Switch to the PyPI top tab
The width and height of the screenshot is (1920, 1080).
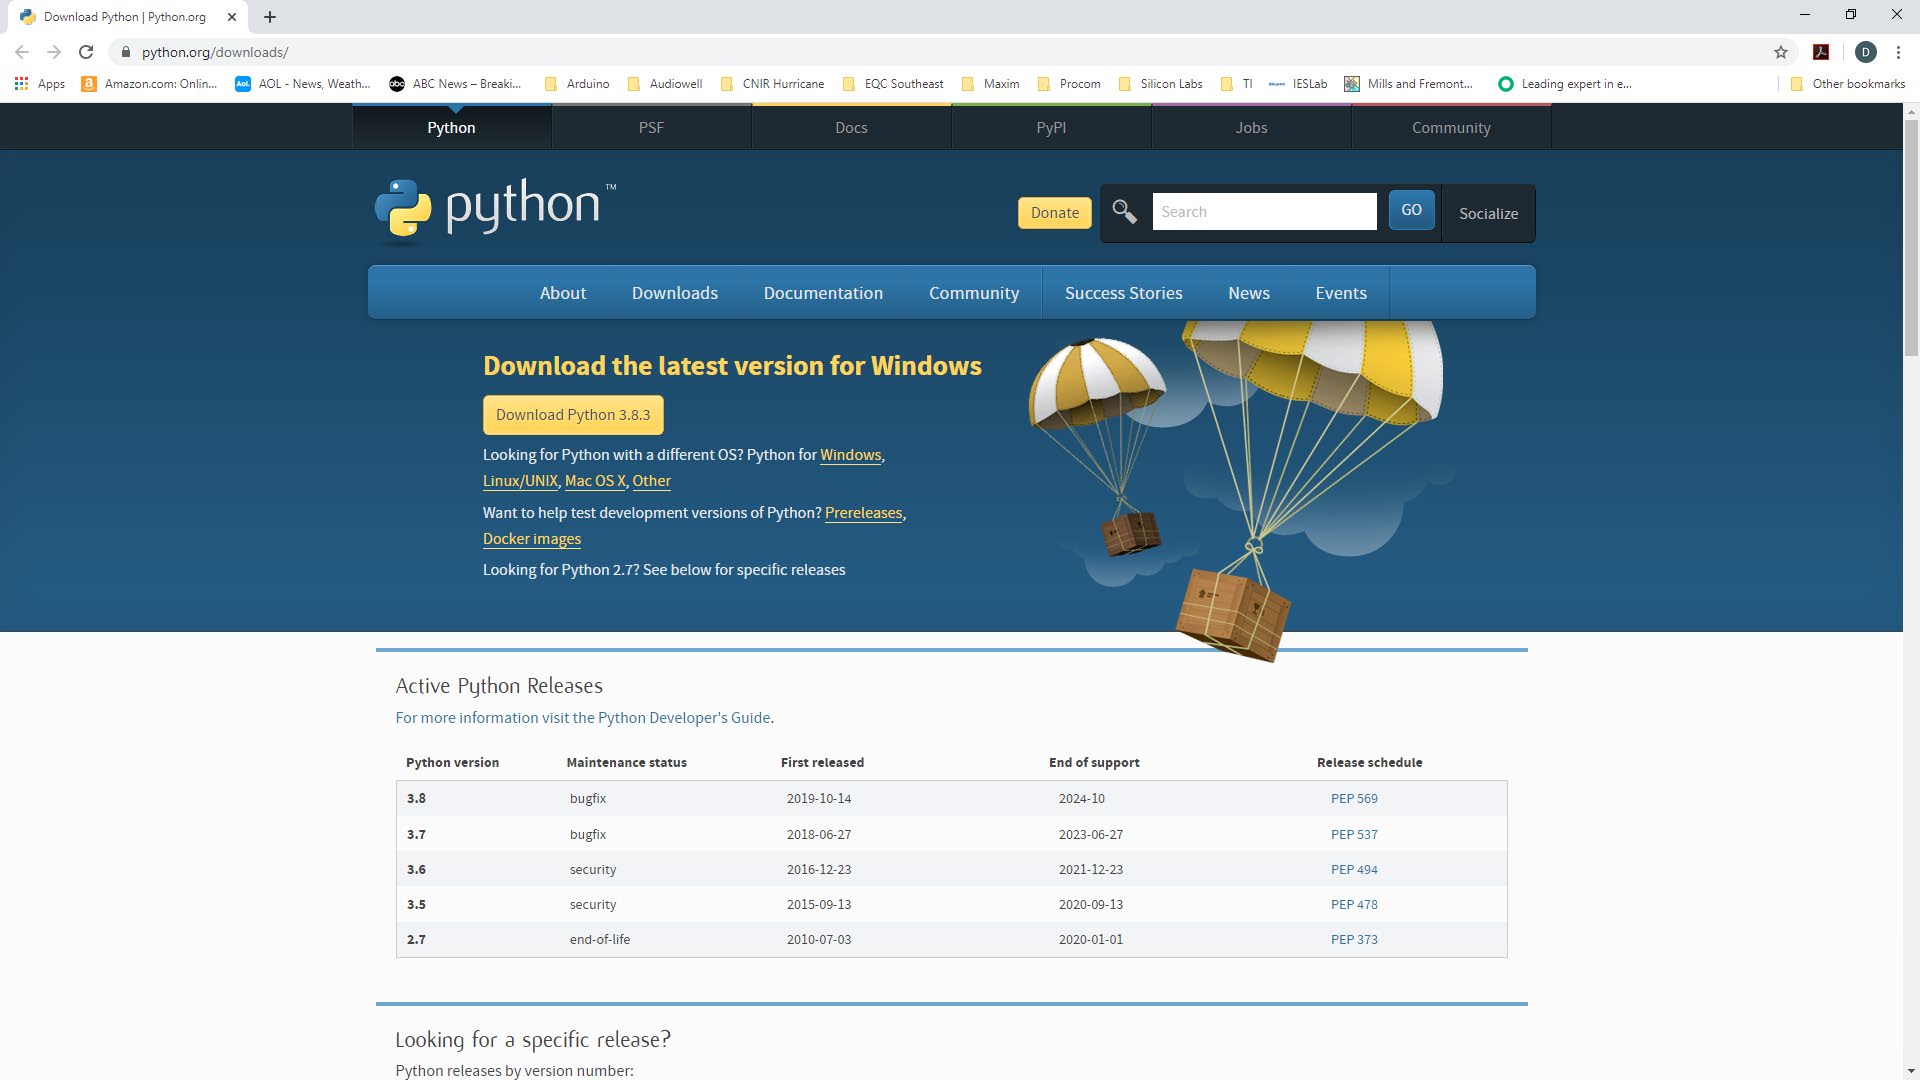click(x=1051, y=127)
